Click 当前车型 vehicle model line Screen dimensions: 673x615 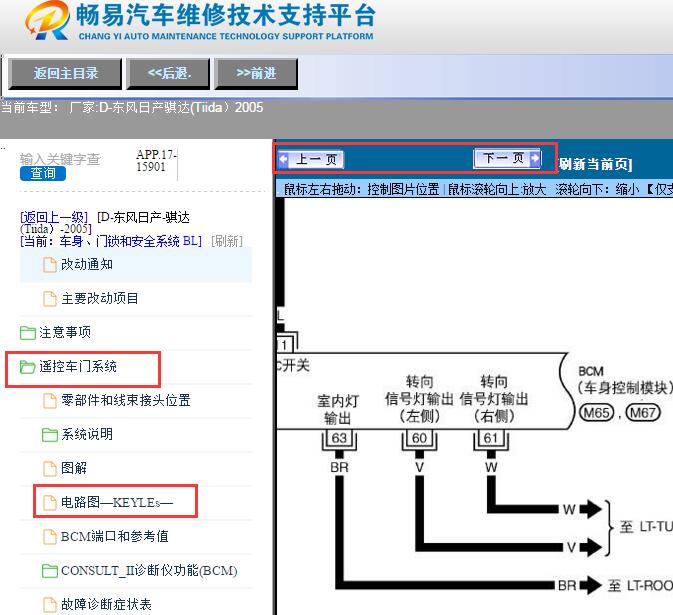pyautogui.click(x=132, y=107)
